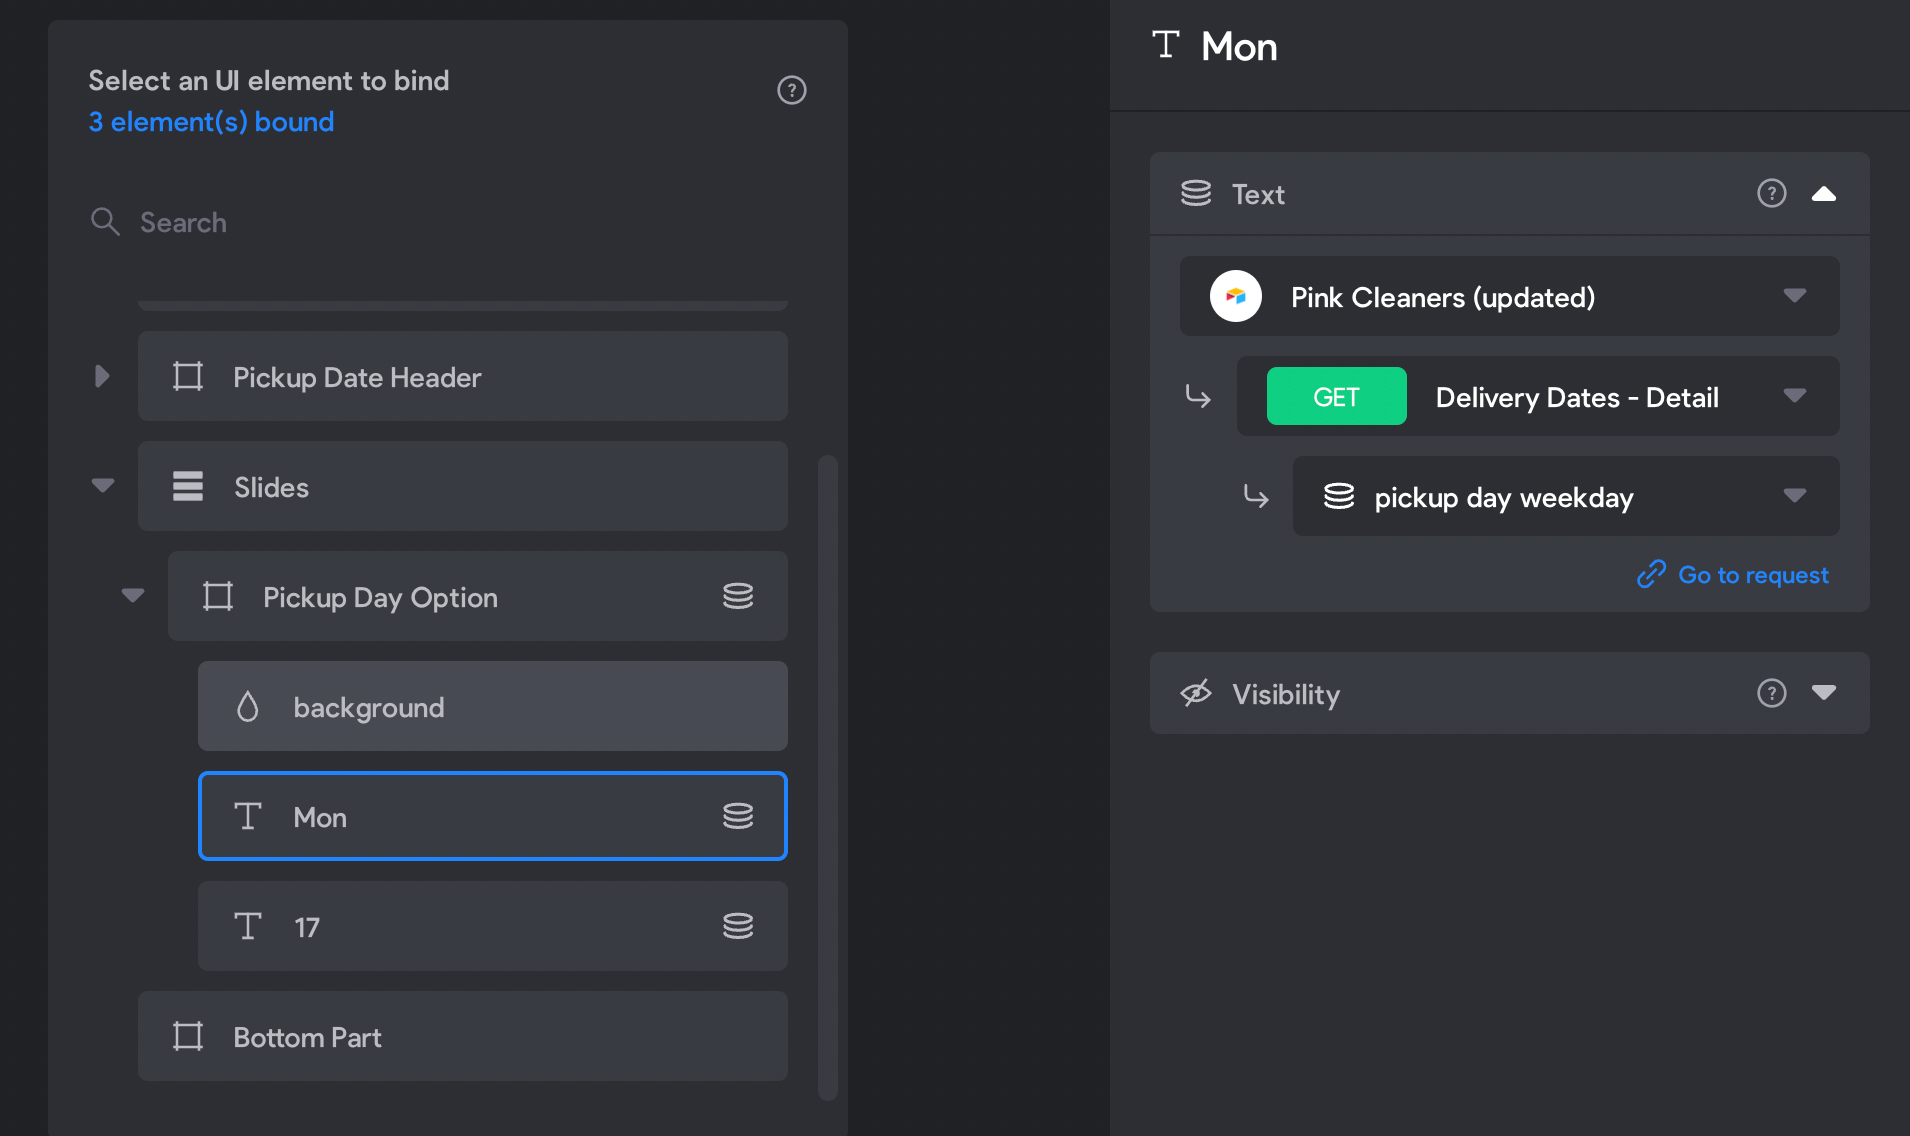Screen dimensions: 1910x1136
Task: Click the search magnifier icon
Action: 105,222
